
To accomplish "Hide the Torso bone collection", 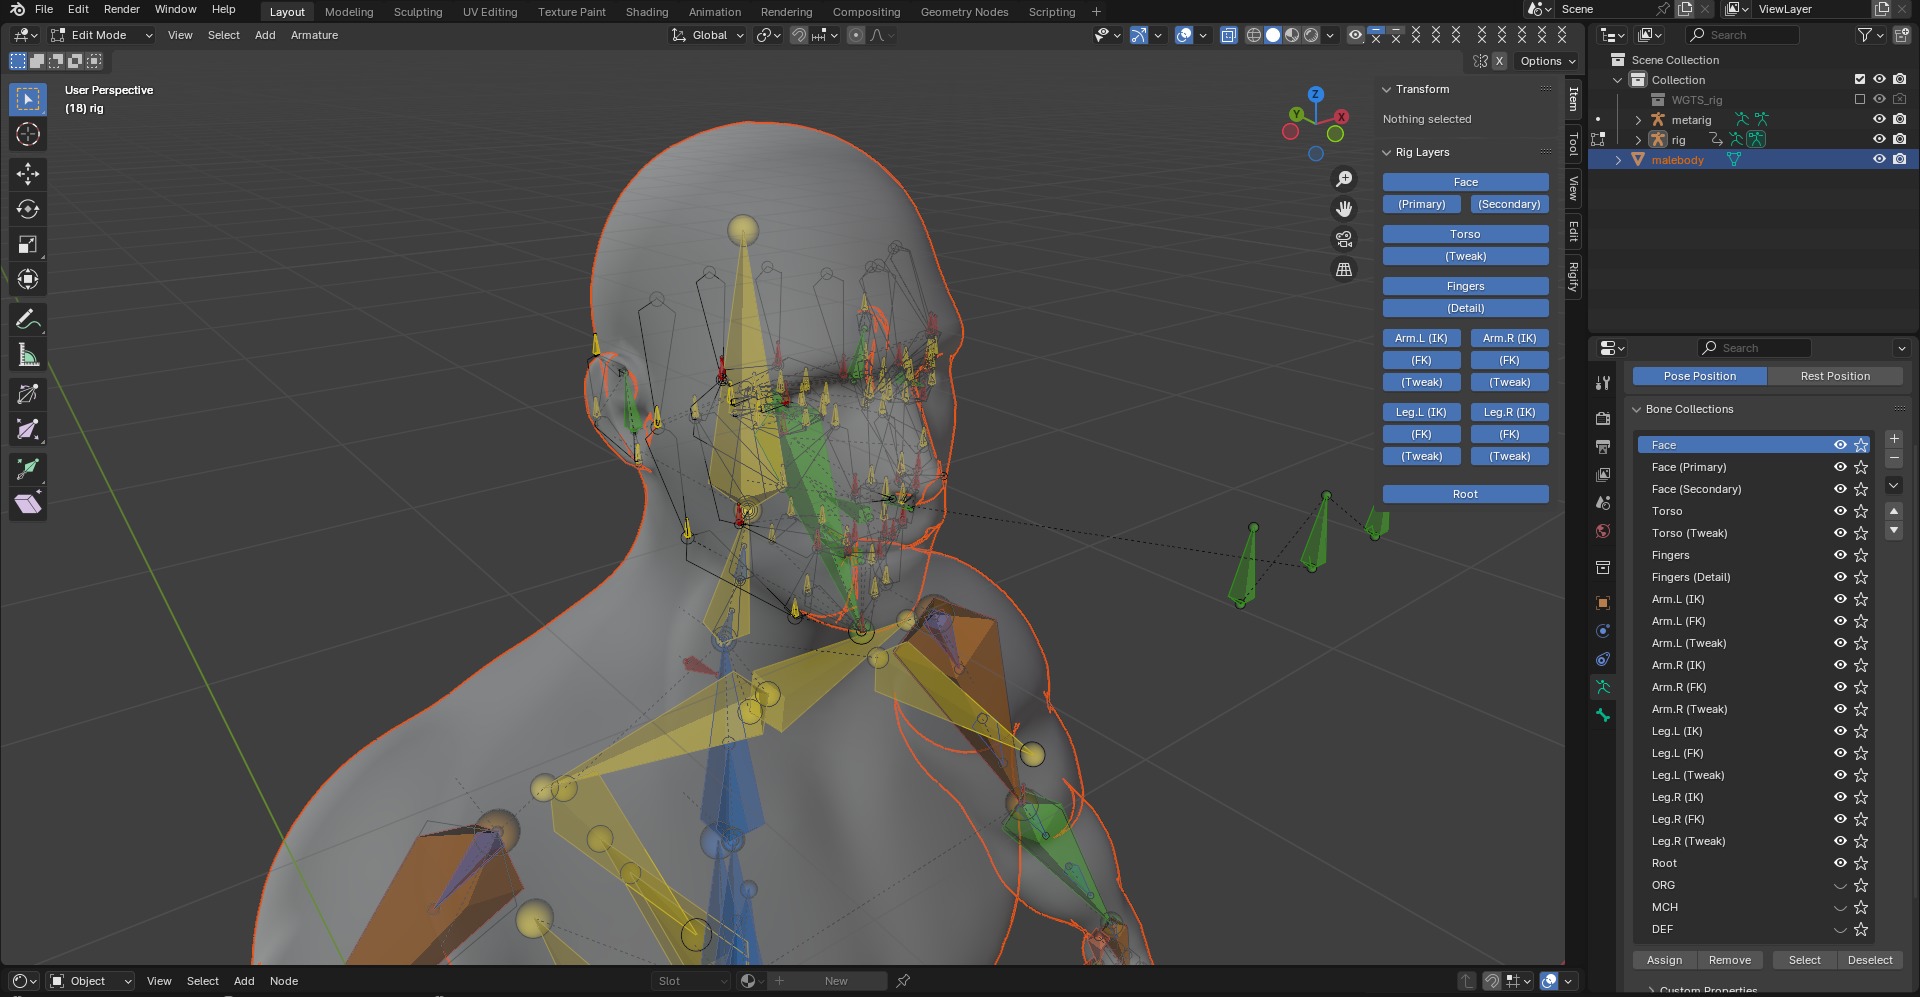I will [1840, 511].
